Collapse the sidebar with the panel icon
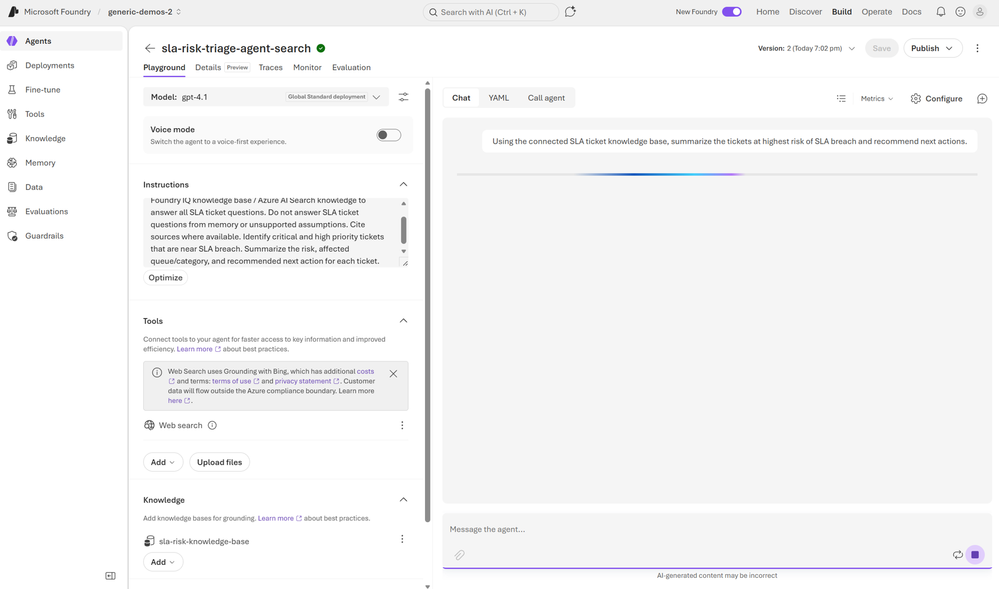The width and height of the screenshot is (999, 589). pos(110,576)
